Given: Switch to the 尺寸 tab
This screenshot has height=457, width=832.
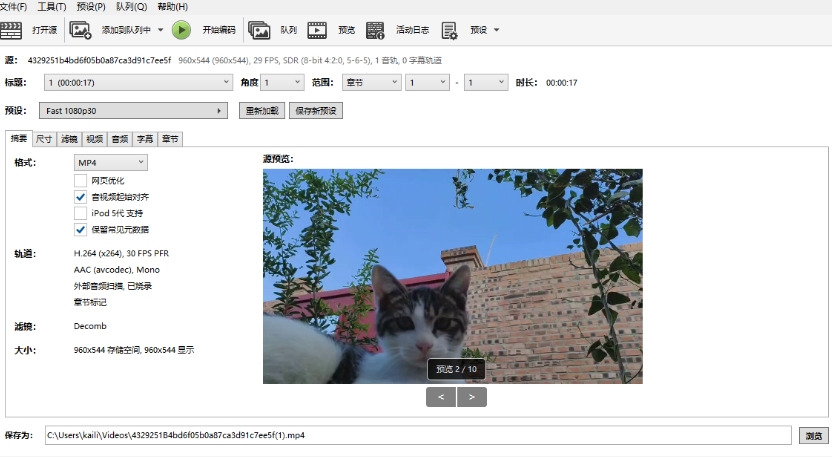Looking at the screenshot, I should [x=44, y=139].
